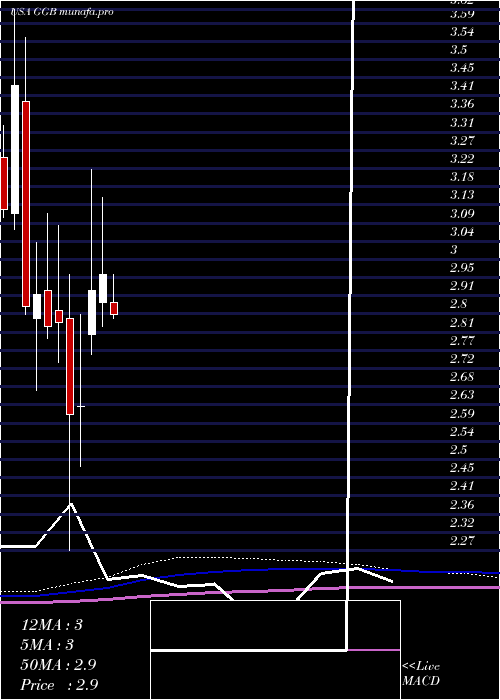Click the 3.13 price axis label
The width and height of the screenshot is (500, 700).
[x=462, y=195]
